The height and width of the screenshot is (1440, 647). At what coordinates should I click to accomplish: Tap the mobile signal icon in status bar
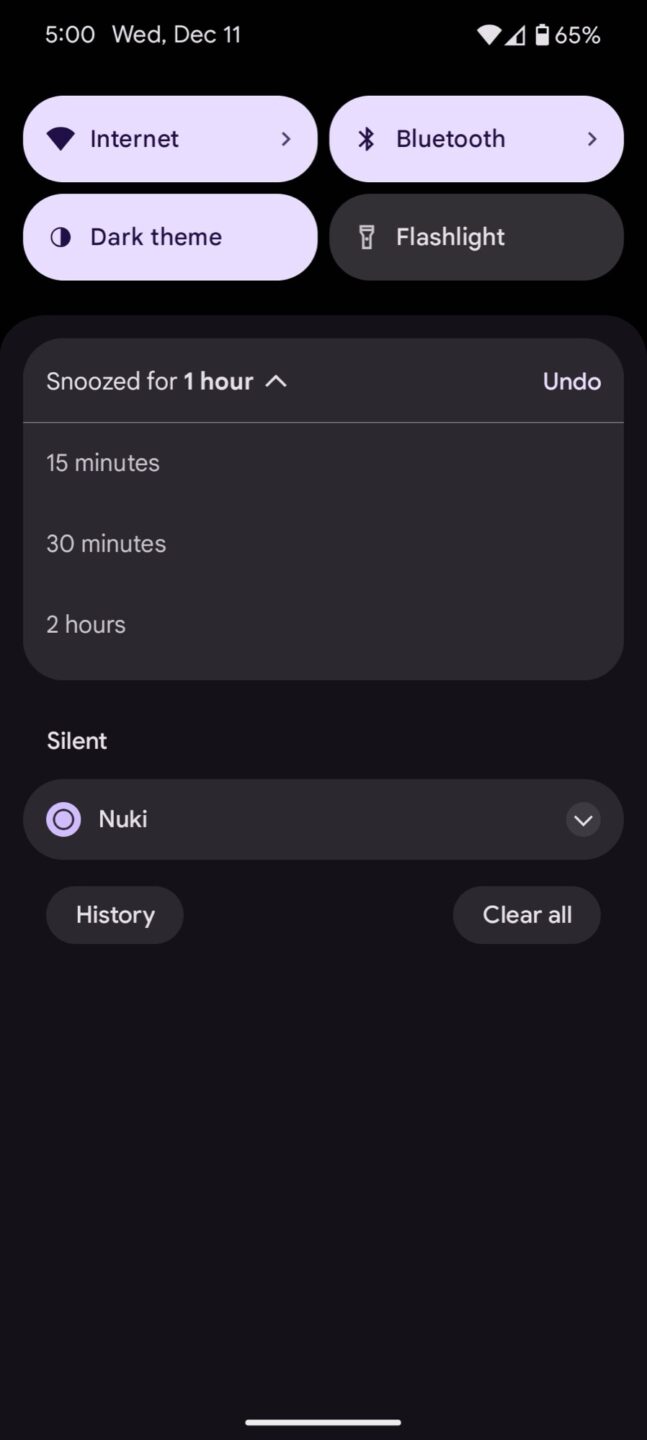click(515, 36)
